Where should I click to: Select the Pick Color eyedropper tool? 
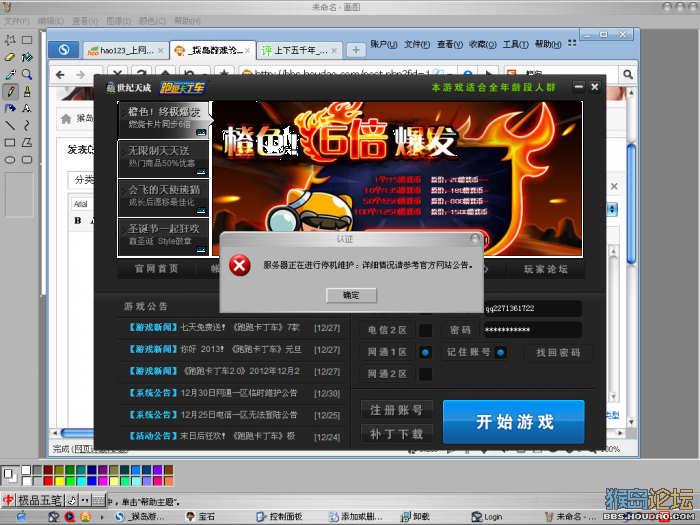click(10, 75)
